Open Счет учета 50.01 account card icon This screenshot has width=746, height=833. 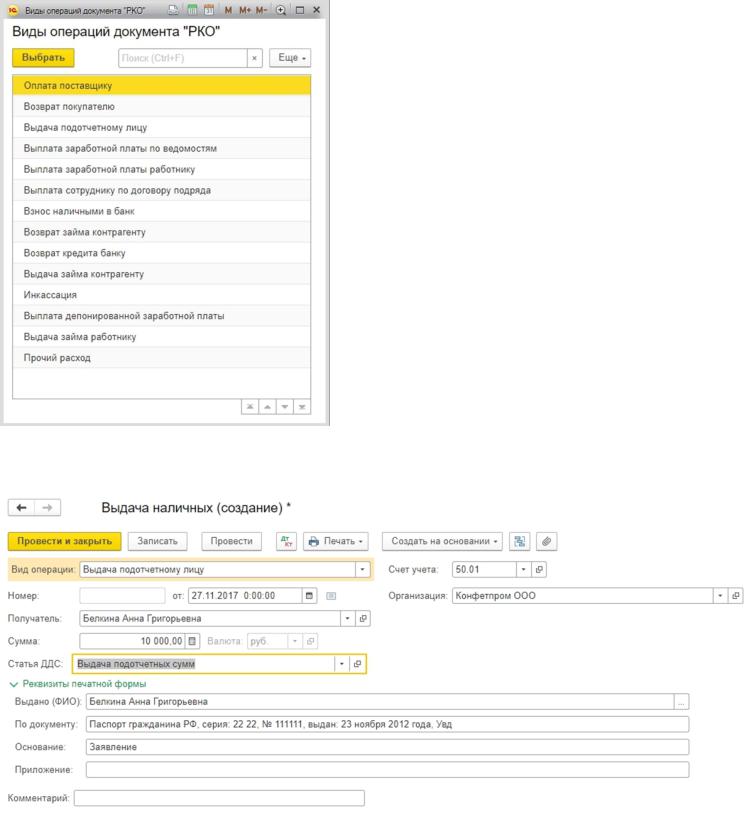[x=539, y=570]
